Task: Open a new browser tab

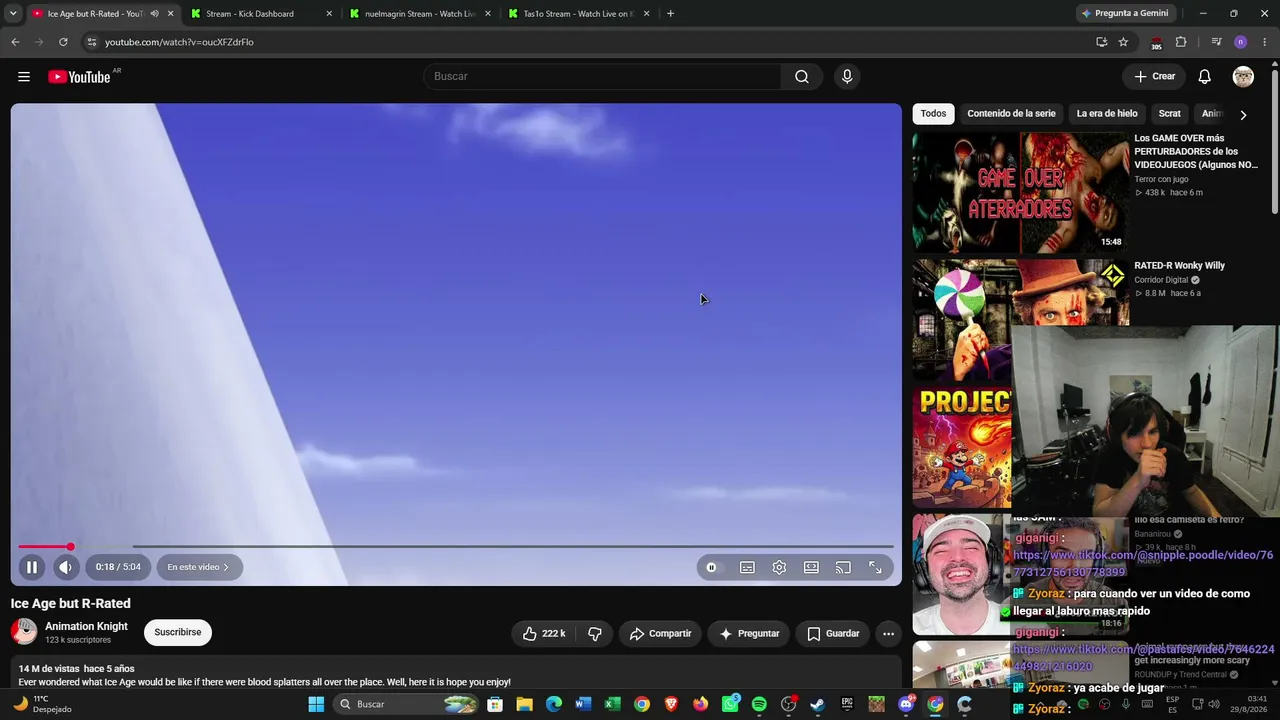Action: (x=670, y=14)
